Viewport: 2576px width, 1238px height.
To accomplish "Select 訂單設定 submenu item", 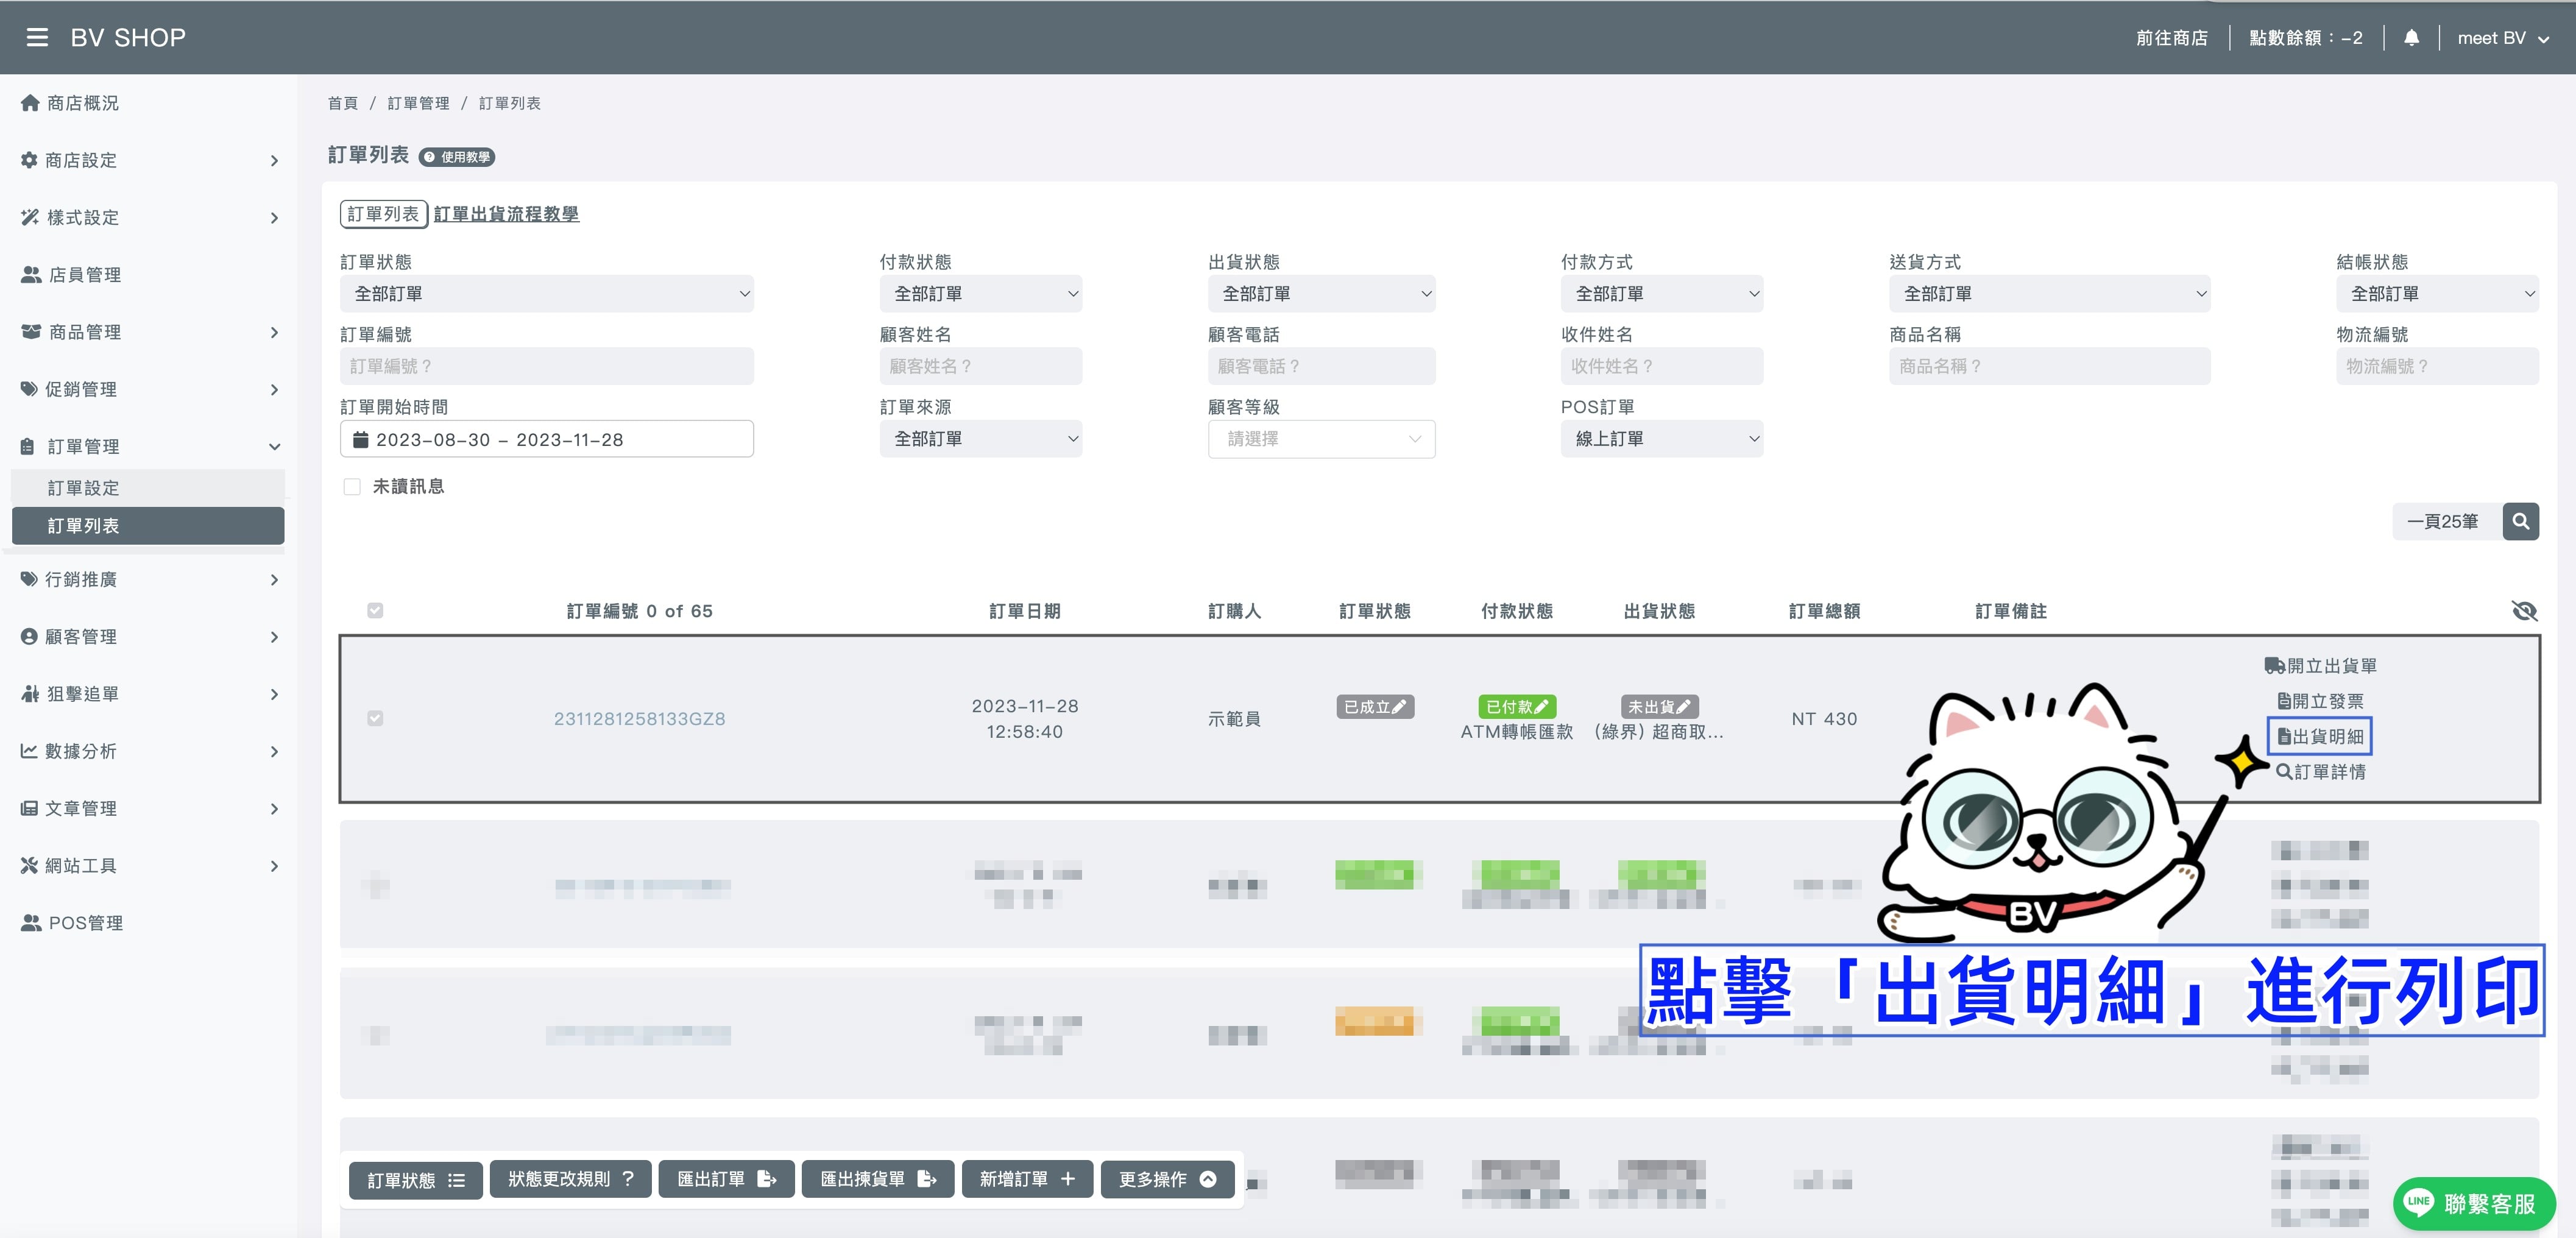I will [x=148, y=488].
